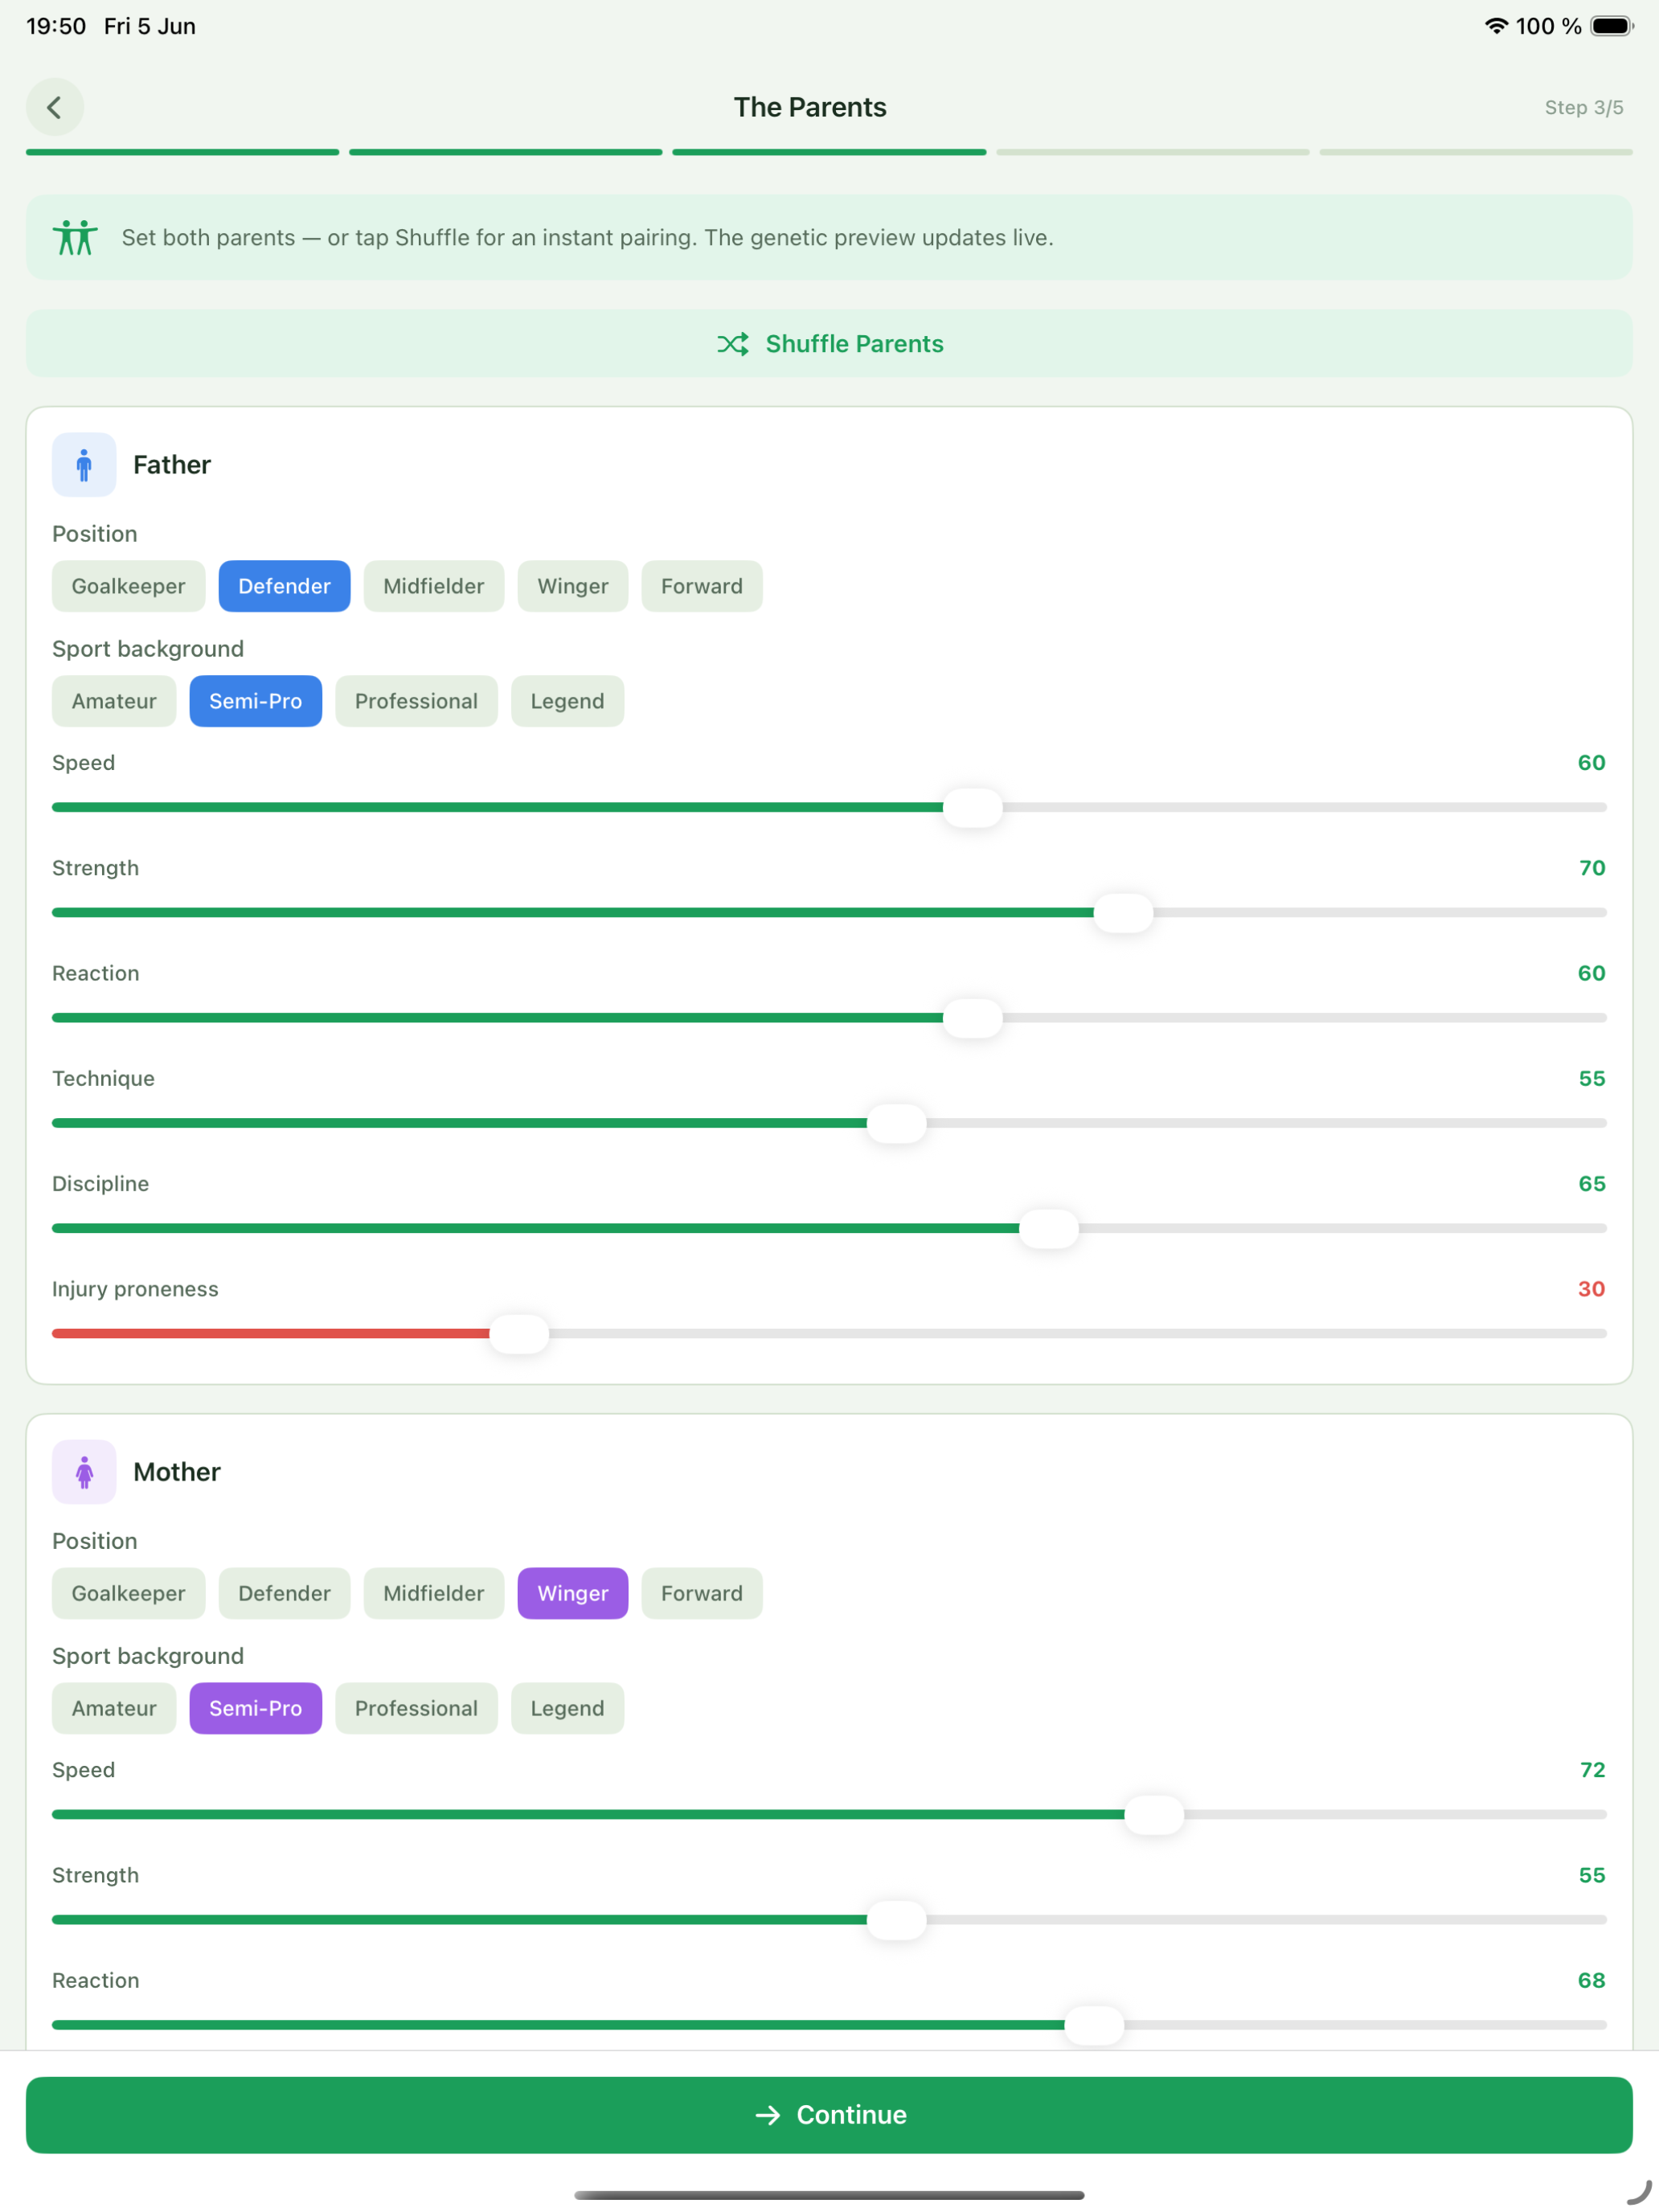This screenshot has height=2212, width=1659.
Task: Select Forward position for Father
Action: click(702, 586)
